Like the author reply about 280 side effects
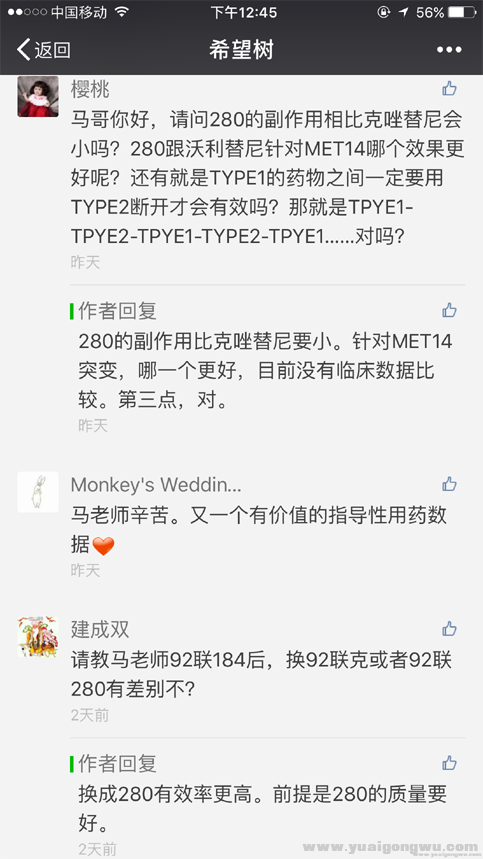The height and width of the screenshot is (859, 483). (450, 311)
